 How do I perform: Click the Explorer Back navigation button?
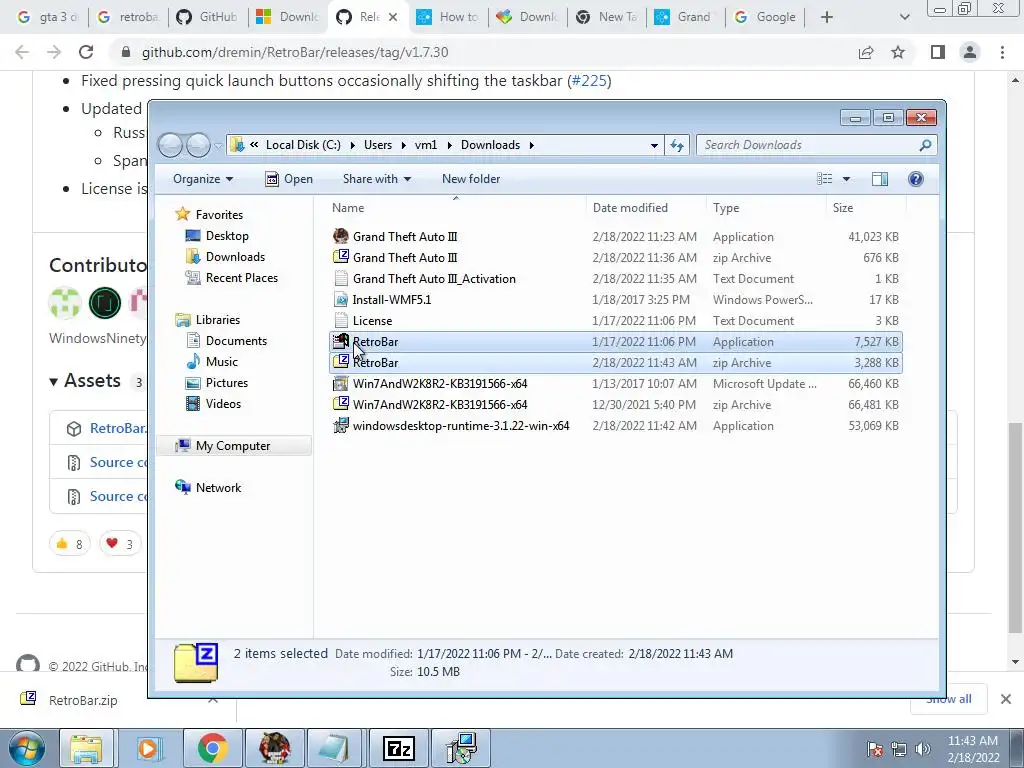171,145
